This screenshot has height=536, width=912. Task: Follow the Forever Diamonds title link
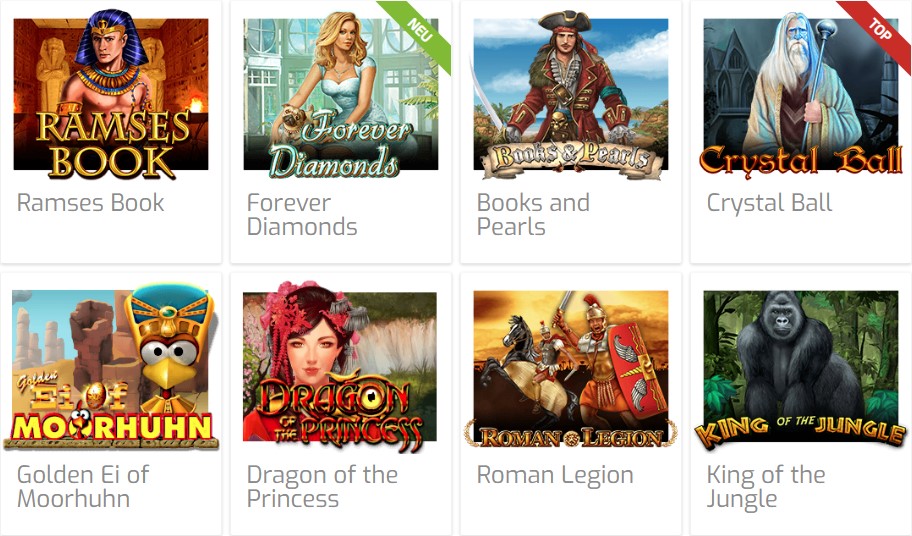coord(302,215)
